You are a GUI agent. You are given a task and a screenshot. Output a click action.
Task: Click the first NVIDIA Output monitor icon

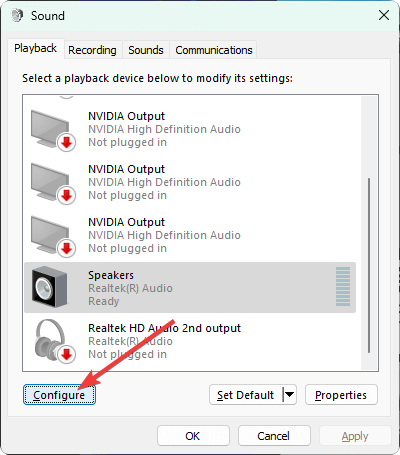click(x=53, y=130)
